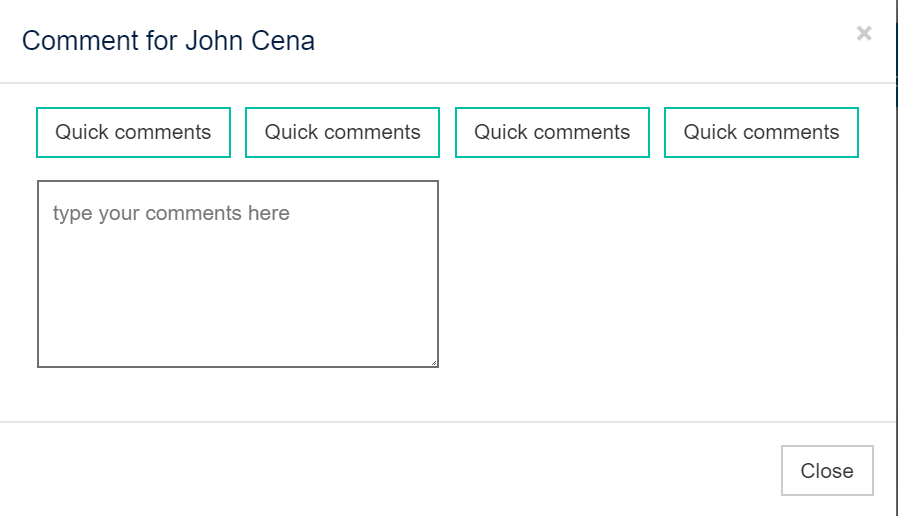
Task: Pick the Quick comments button second from right
Action: pyautogui.click(x=552, y=133)
